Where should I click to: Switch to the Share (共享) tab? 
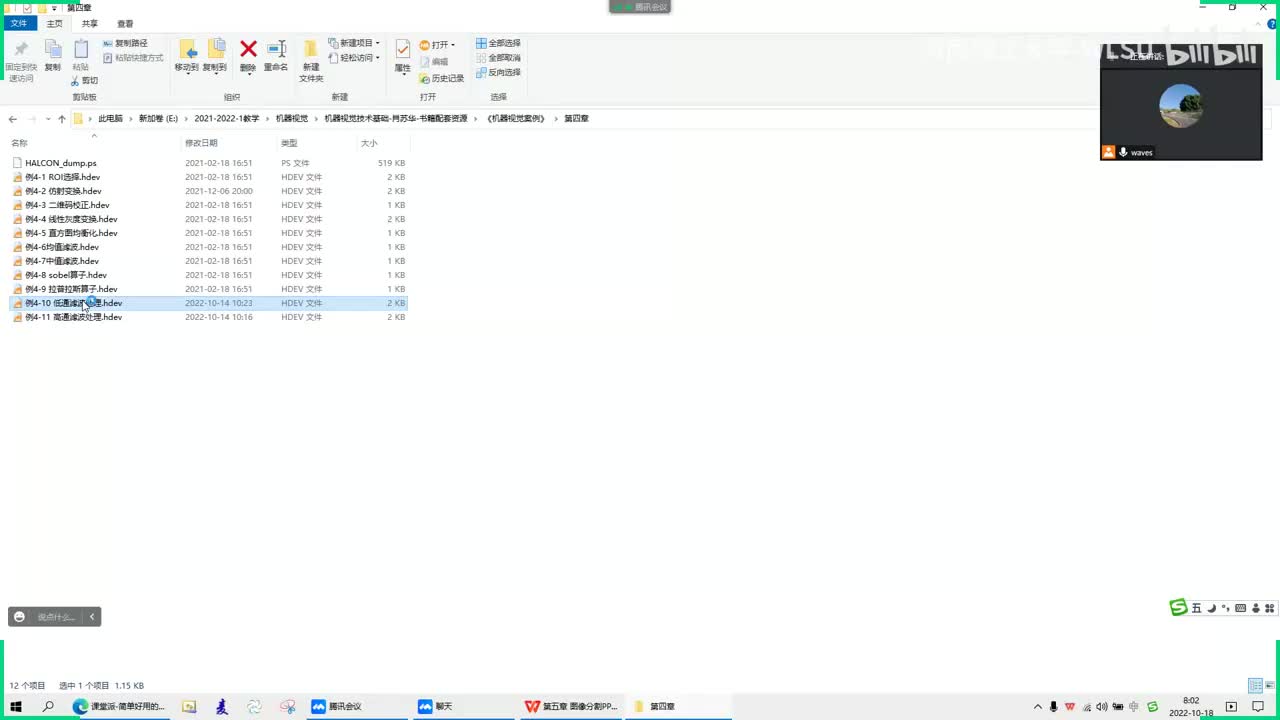[x=90, y=23]
